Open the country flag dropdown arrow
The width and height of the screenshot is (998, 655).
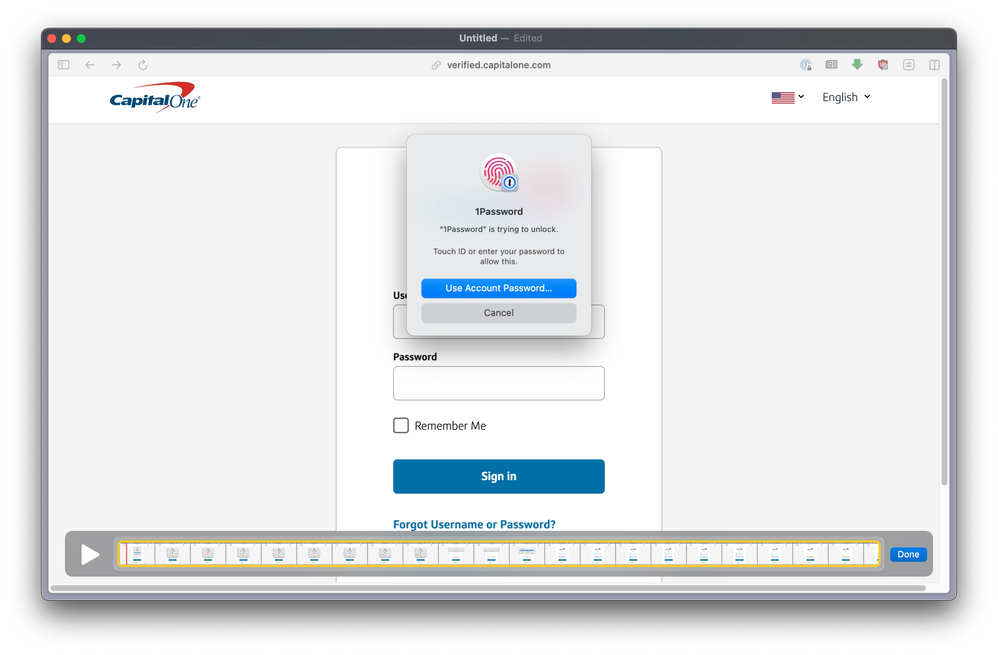click(x=801, y=97)
